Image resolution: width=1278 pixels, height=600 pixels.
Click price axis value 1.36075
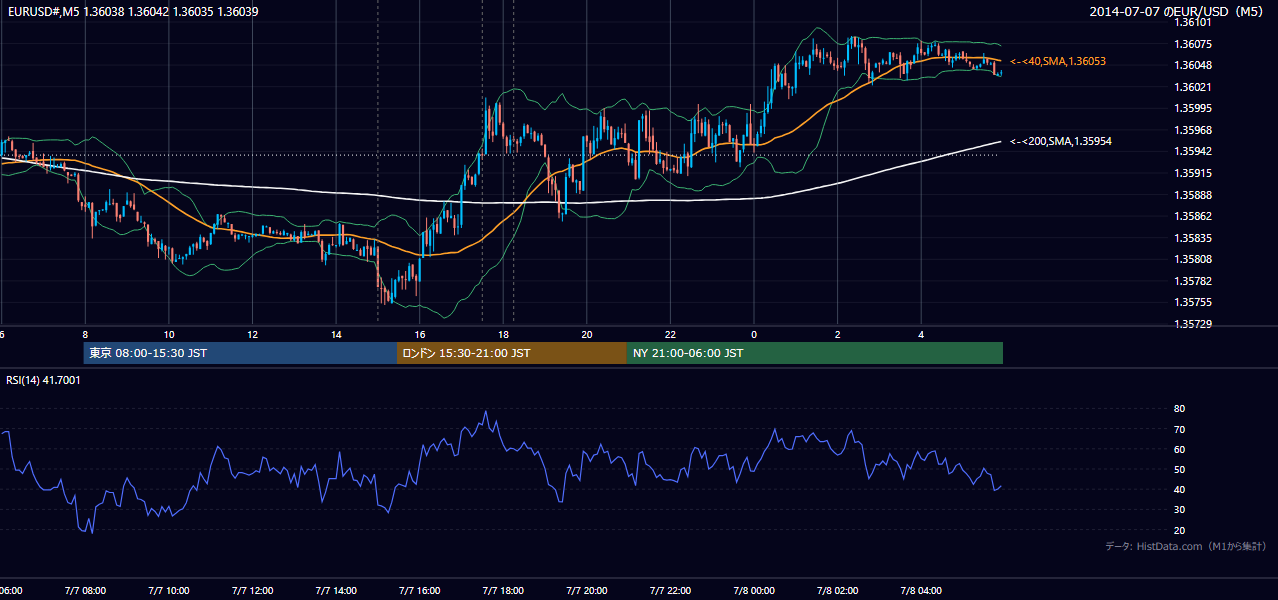pyautogui.click(x=1193, y=44)
